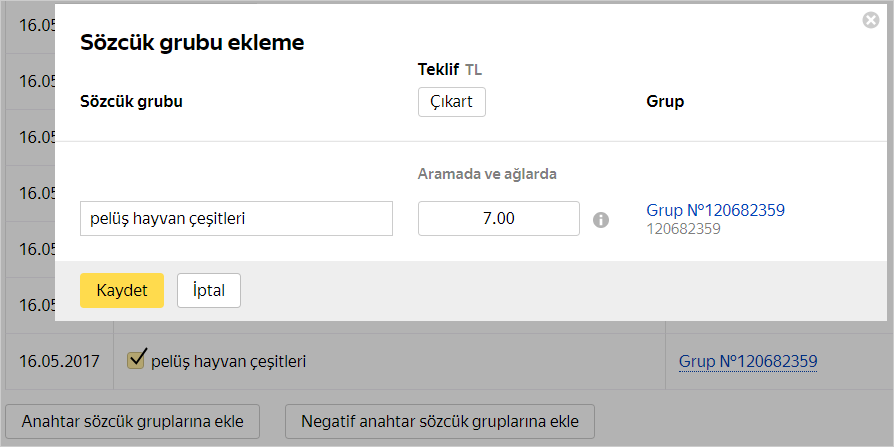Image resolution: width=894 pixels, height=447 pixels.
Task: Click pelüş hayvan çeşitleri label beside checkbox
Action: pos(227,361)
